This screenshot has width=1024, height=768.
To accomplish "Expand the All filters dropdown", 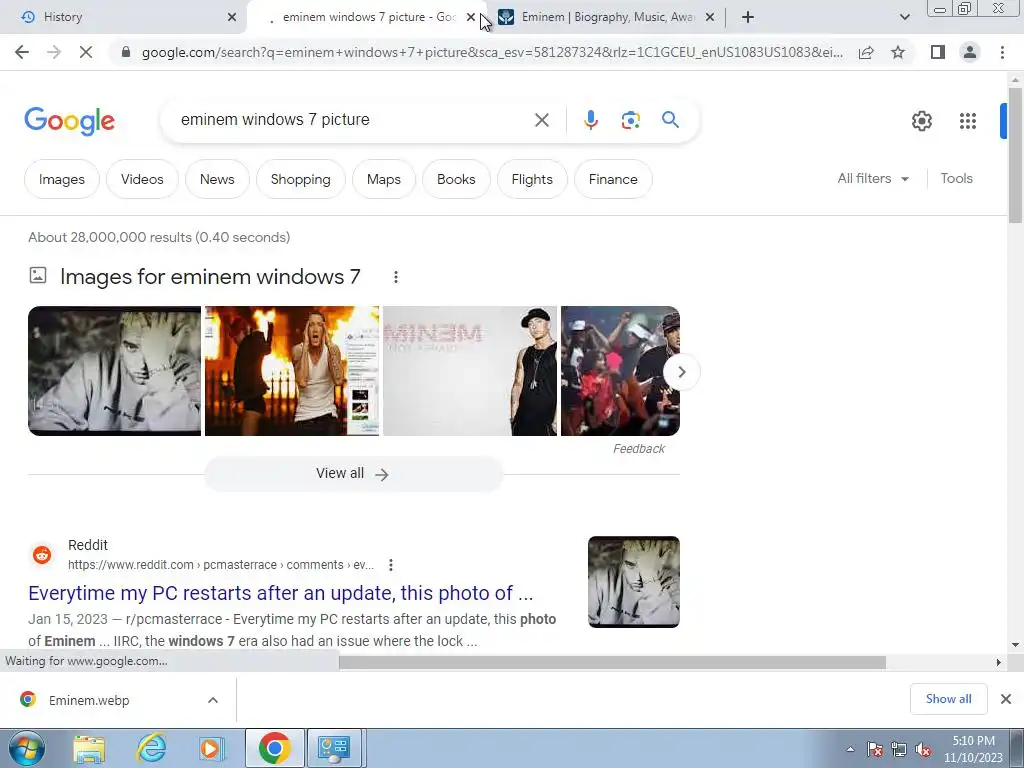I will point(873,178).
